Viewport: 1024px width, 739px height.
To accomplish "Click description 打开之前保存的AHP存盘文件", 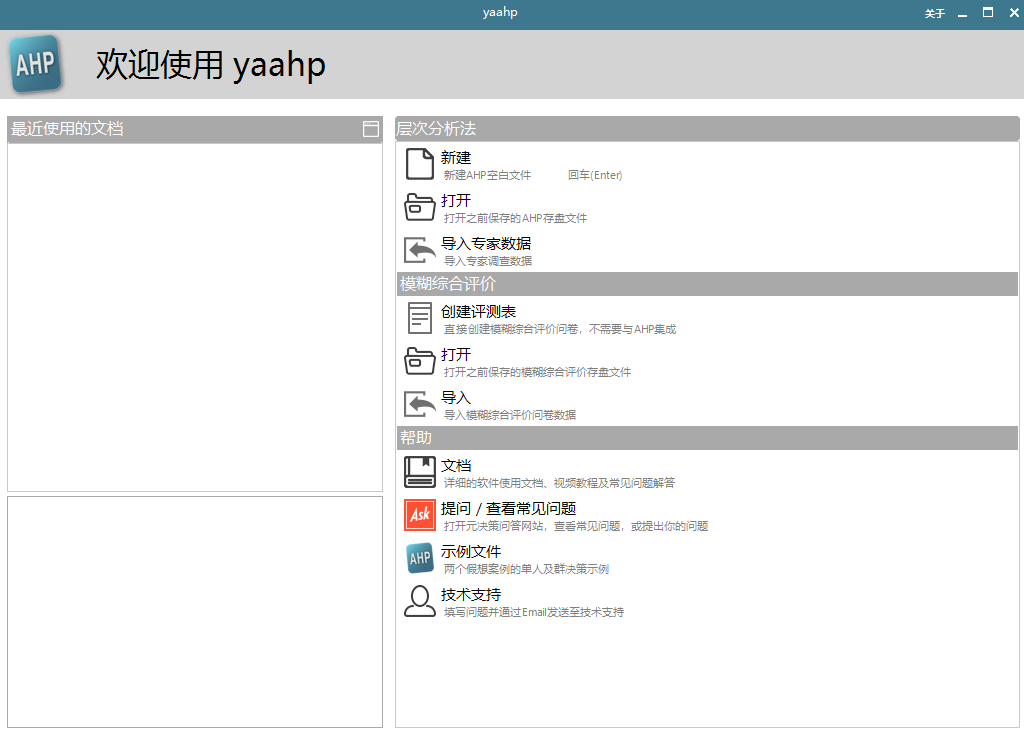I will (515, 218).
